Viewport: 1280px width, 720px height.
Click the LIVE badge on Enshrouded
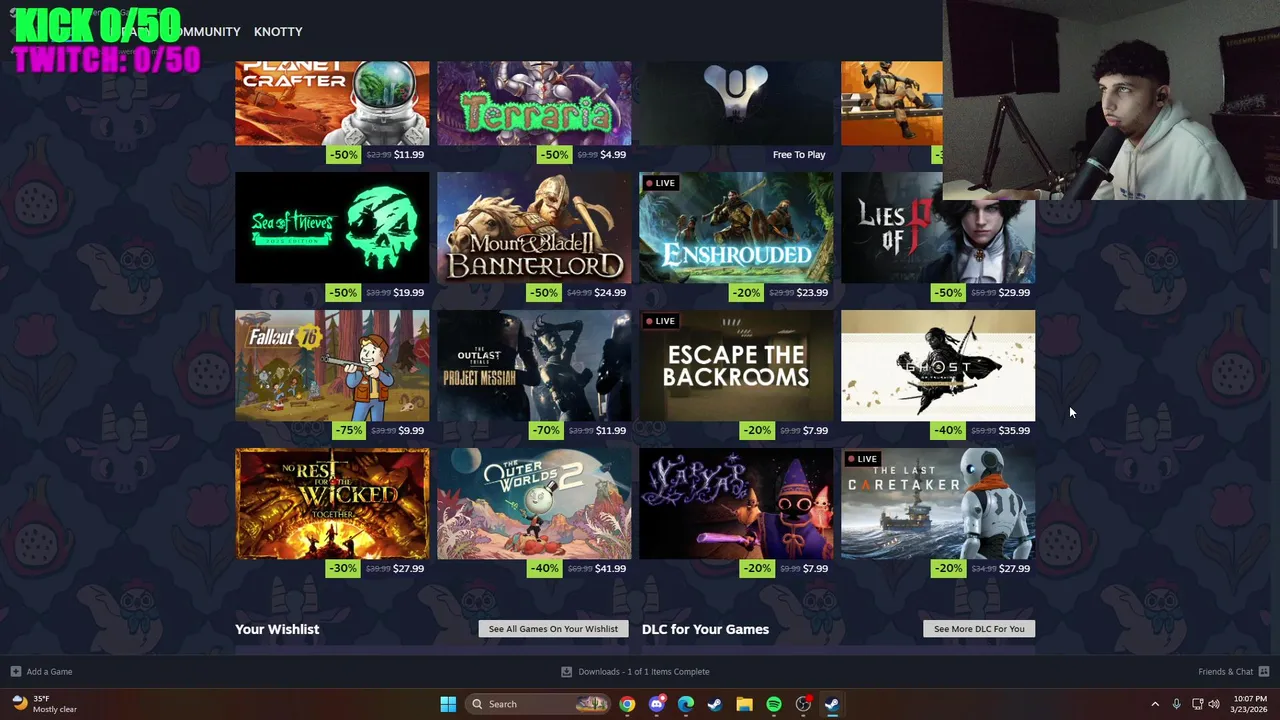point(660,183)
